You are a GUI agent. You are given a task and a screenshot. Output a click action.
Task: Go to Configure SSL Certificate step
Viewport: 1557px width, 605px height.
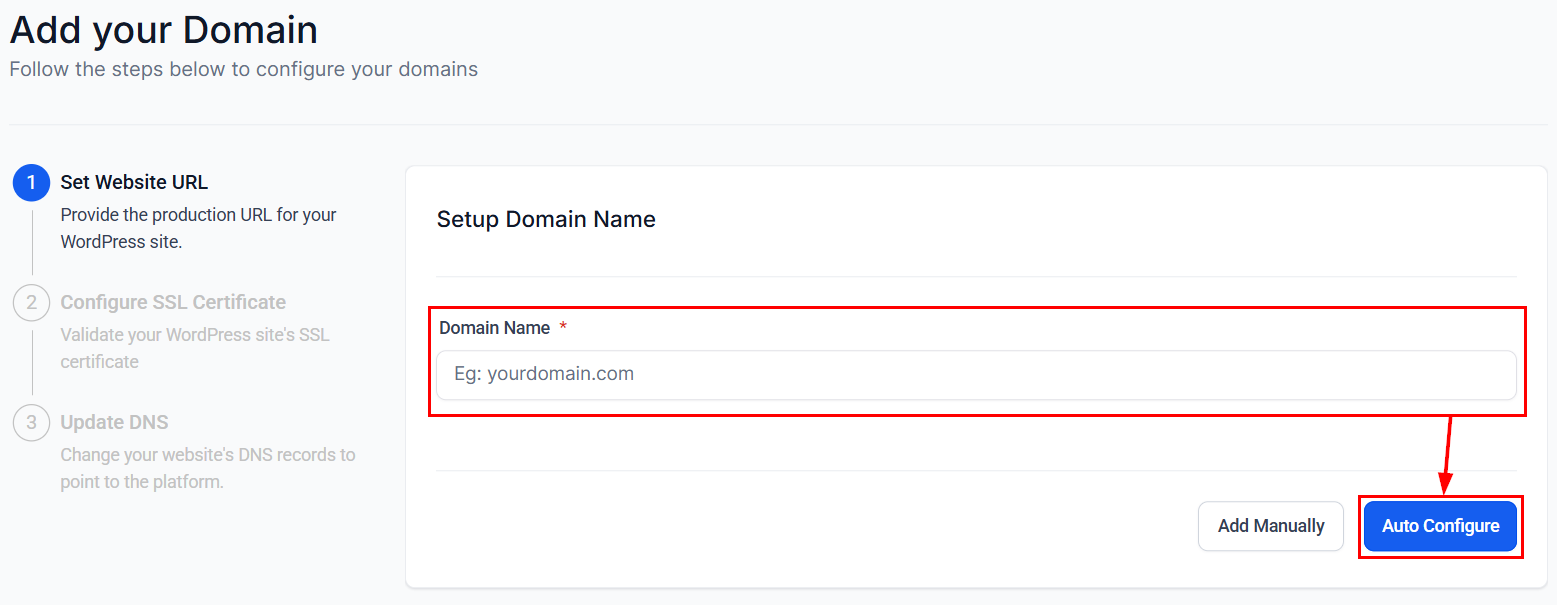point(173,302)
